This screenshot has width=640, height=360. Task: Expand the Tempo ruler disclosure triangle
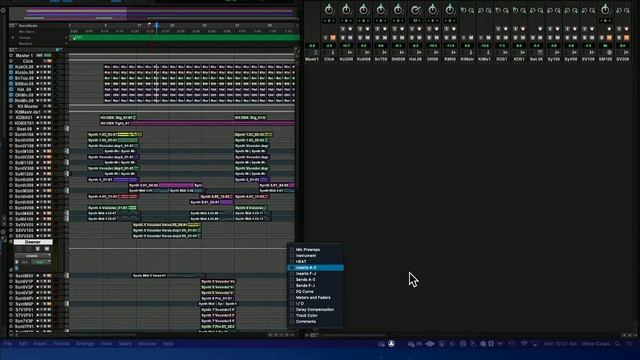pos(13,38)
